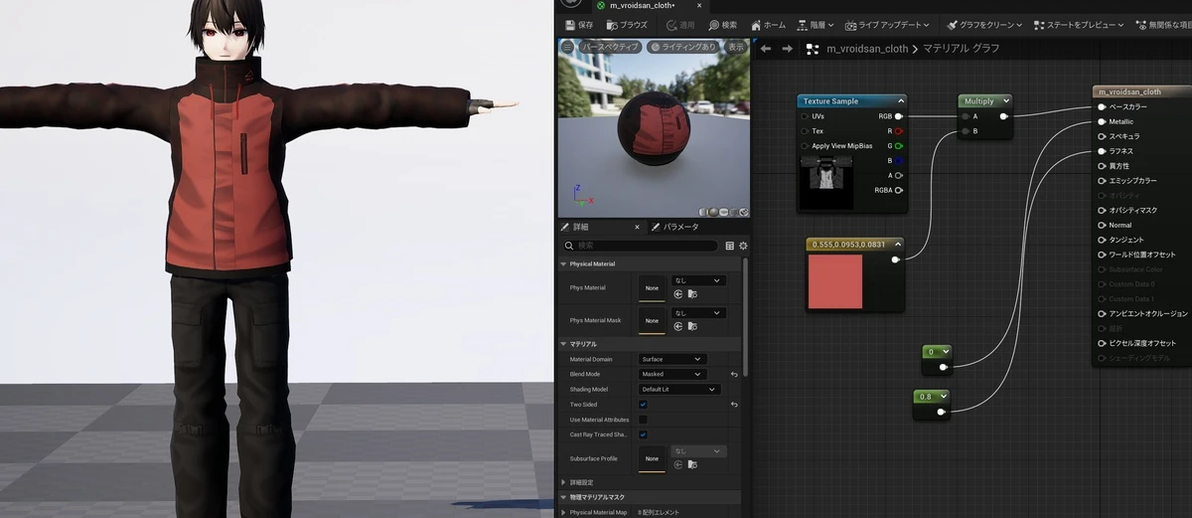Enable Use Material Attributes checkbox

643,420
